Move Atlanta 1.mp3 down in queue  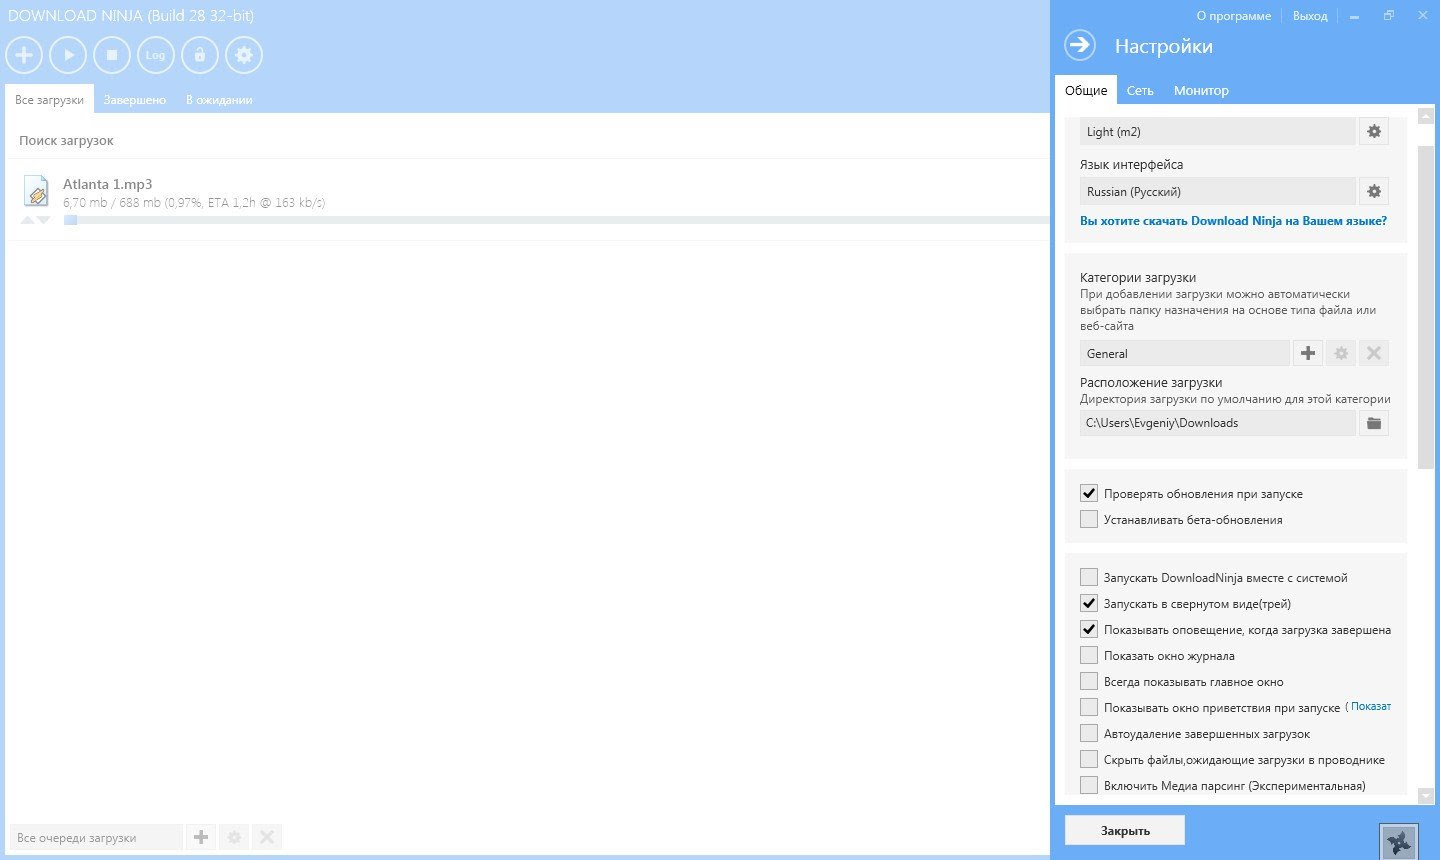pyautogui.click(x=43, y=220)
